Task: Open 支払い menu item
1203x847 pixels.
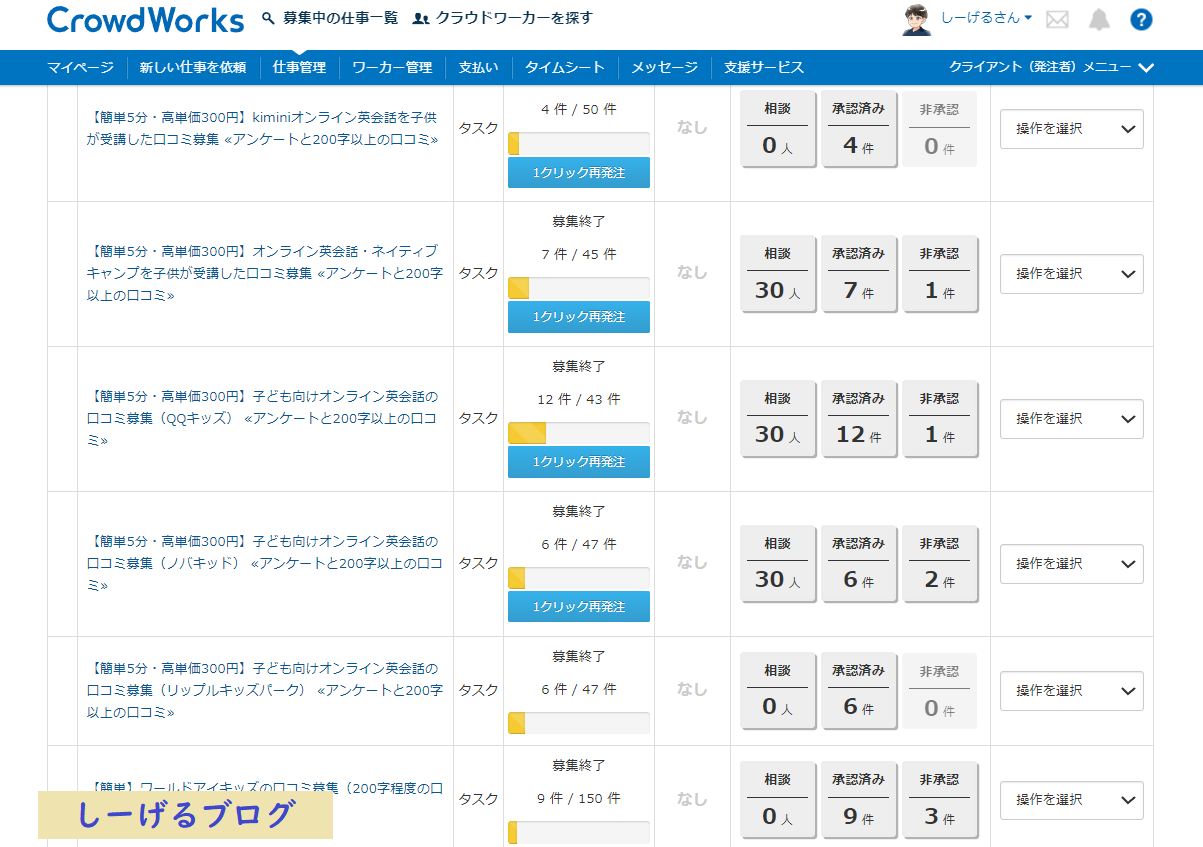Action: [478, 67]
